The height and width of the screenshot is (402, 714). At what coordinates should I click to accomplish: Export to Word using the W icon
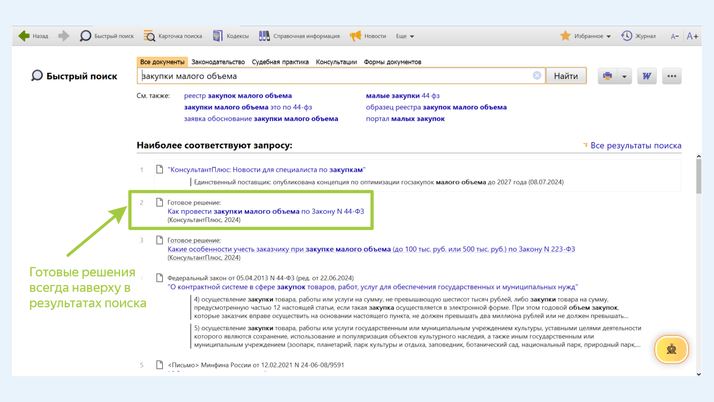click(x=647, y=76)
